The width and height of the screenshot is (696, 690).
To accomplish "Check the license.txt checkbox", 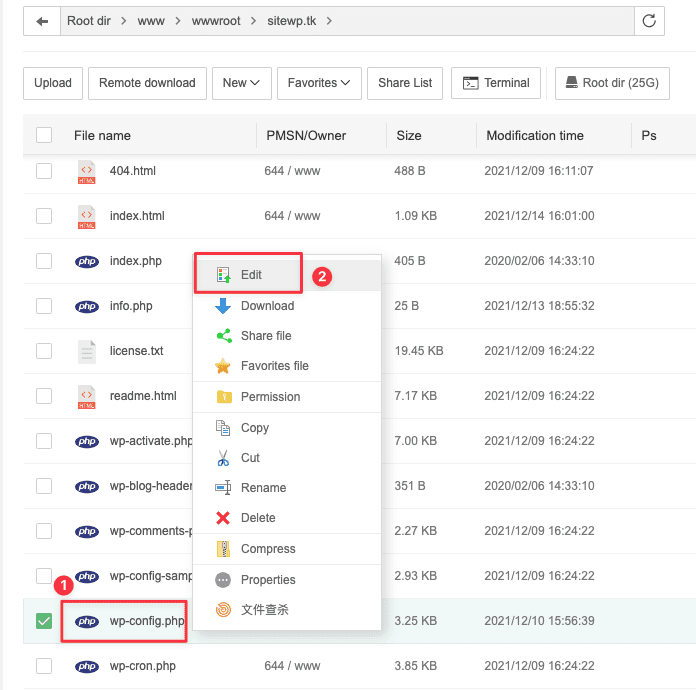I will coord(44,351).
